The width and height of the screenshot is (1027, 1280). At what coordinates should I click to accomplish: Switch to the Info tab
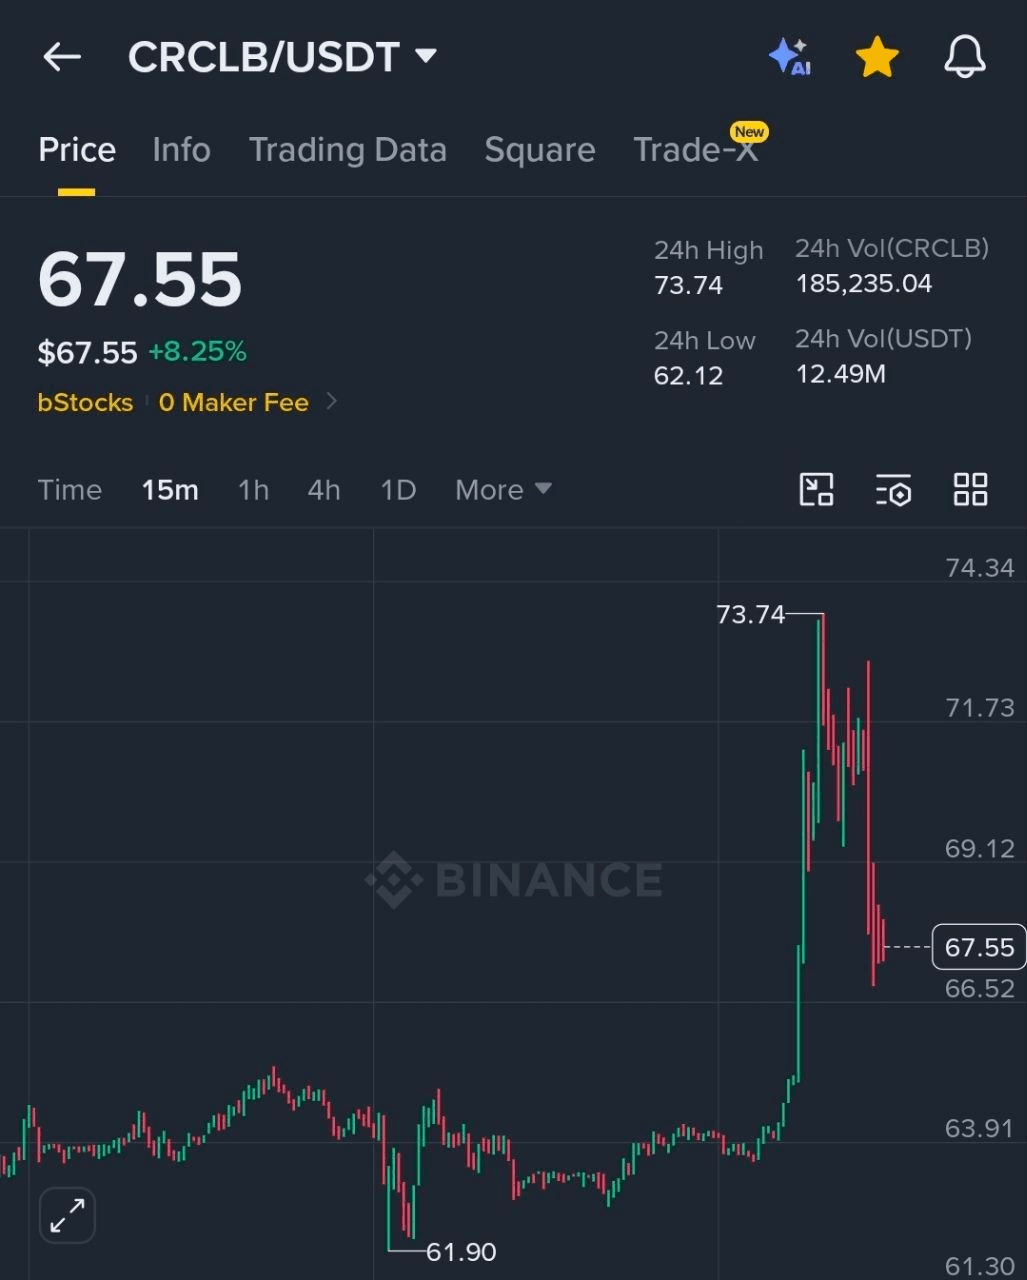181,150
